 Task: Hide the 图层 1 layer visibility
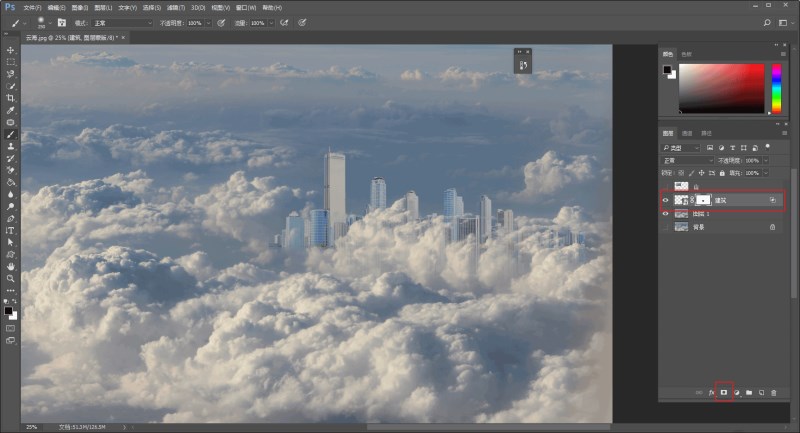[666, 214]
